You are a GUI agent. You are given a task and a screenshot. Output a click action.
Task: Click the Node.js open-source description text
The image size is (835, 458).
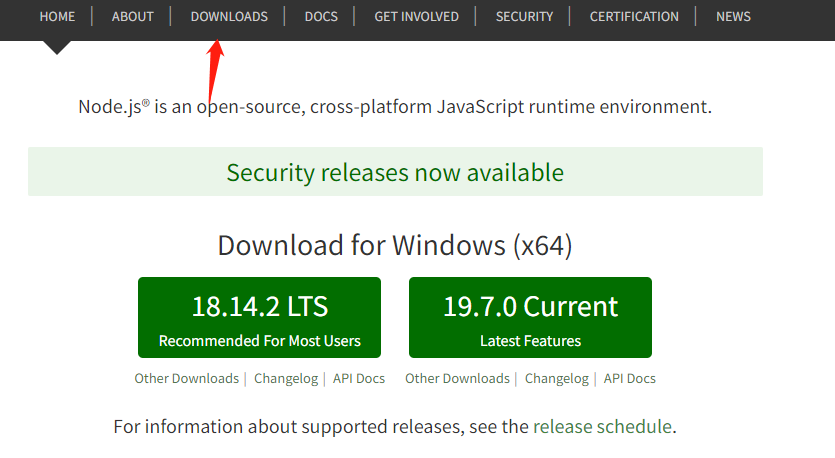coord(395,107)
